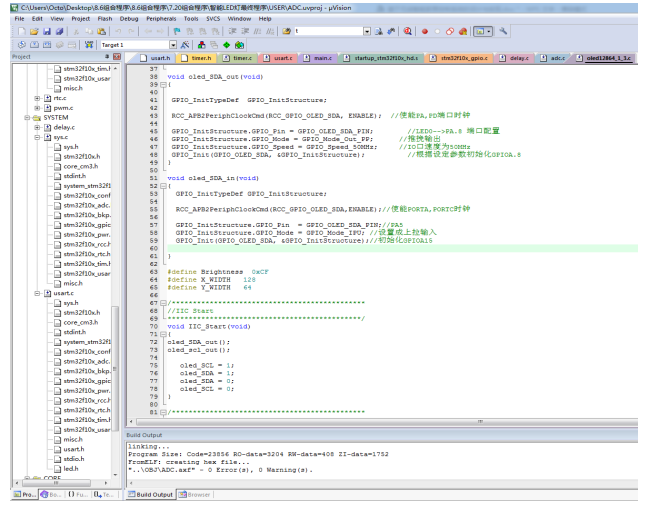
Task: Open the Project menu
Action: pos(81,19)
